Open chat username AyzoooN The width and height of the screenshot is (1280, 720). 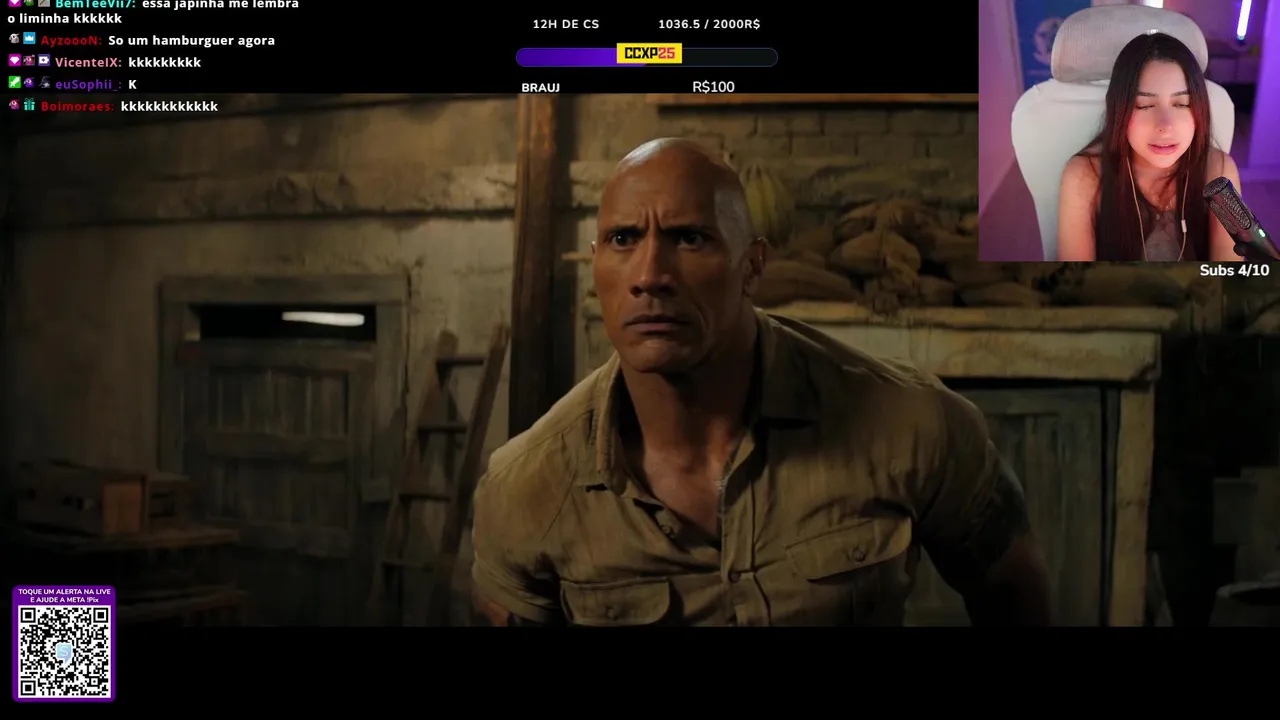71,40
